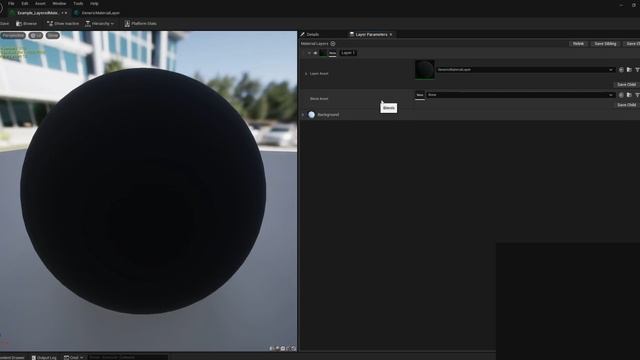Open Platform Stats

click(140, 24)
